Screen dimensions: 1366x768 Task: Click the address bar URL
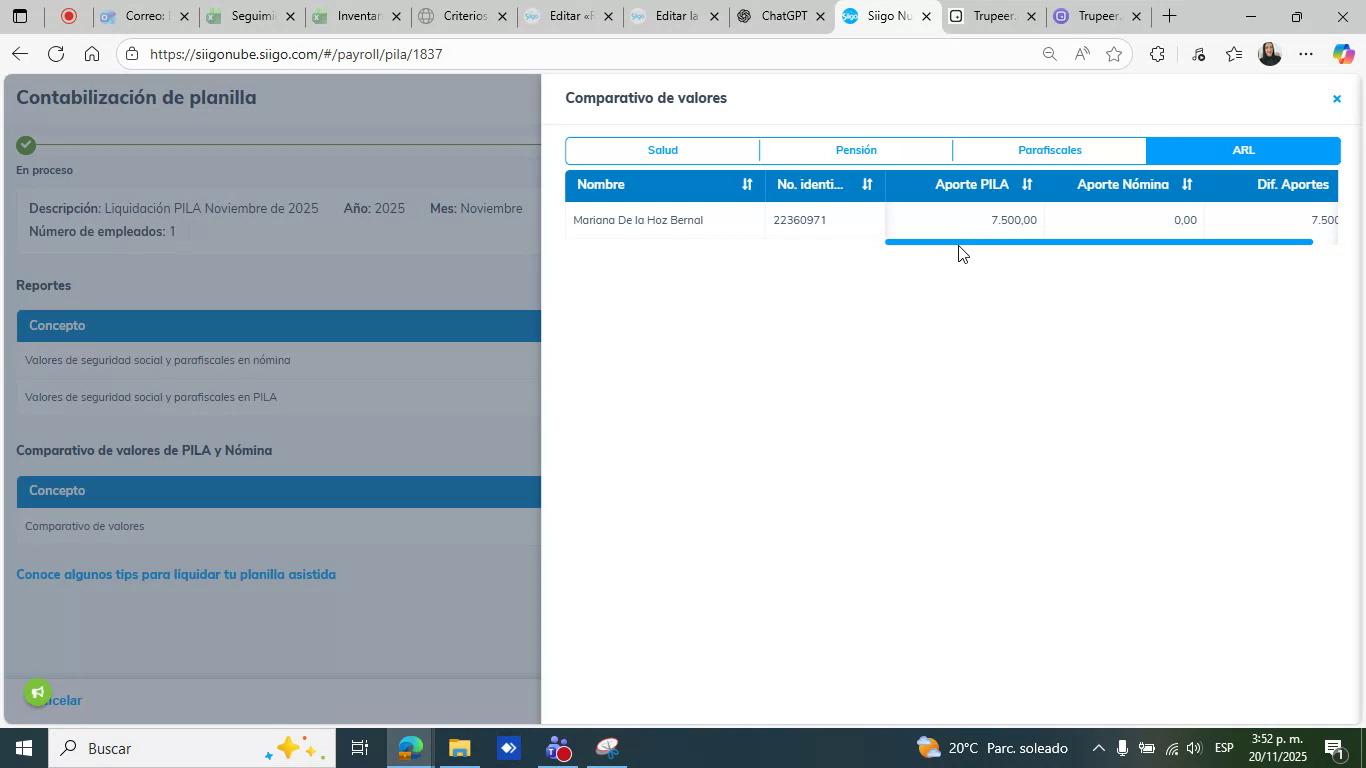coord(296,54)
